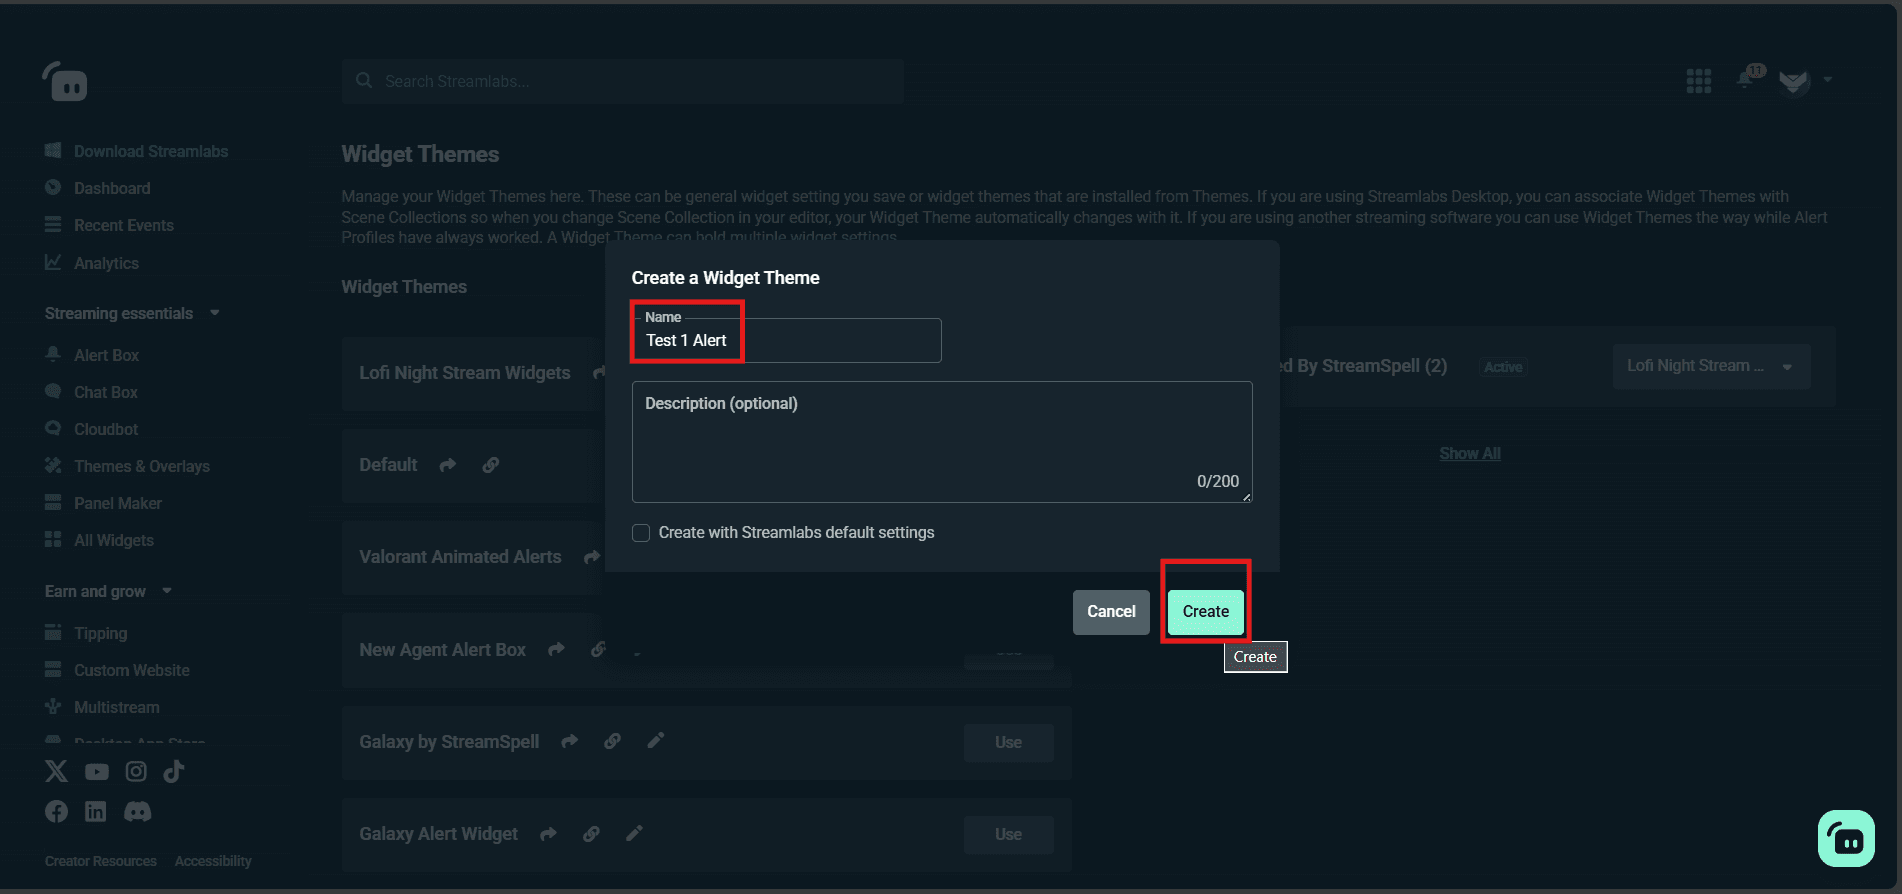Viewport: 1902px width, 894px height.
Task: Copy link for Galaxy by StreamSpell
Action: pos(613,741)
